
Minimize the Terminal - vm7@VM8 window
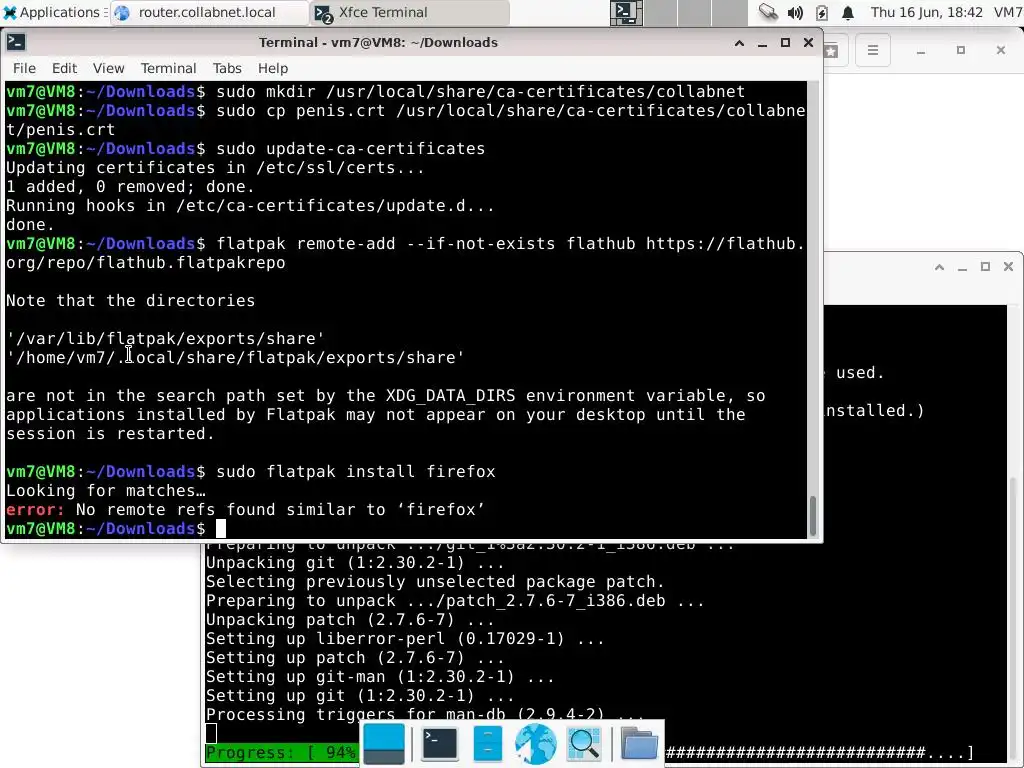tap(762, 43)
